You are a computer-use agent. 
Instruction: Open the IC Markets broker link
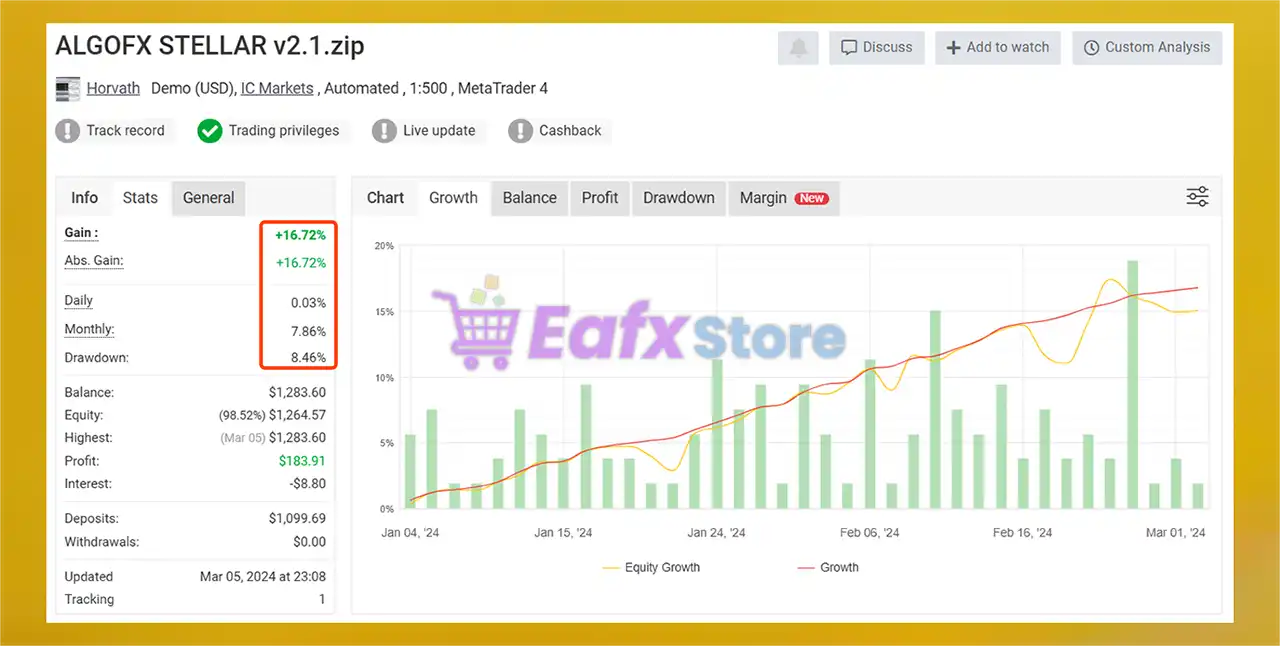[x=277, y=88]
